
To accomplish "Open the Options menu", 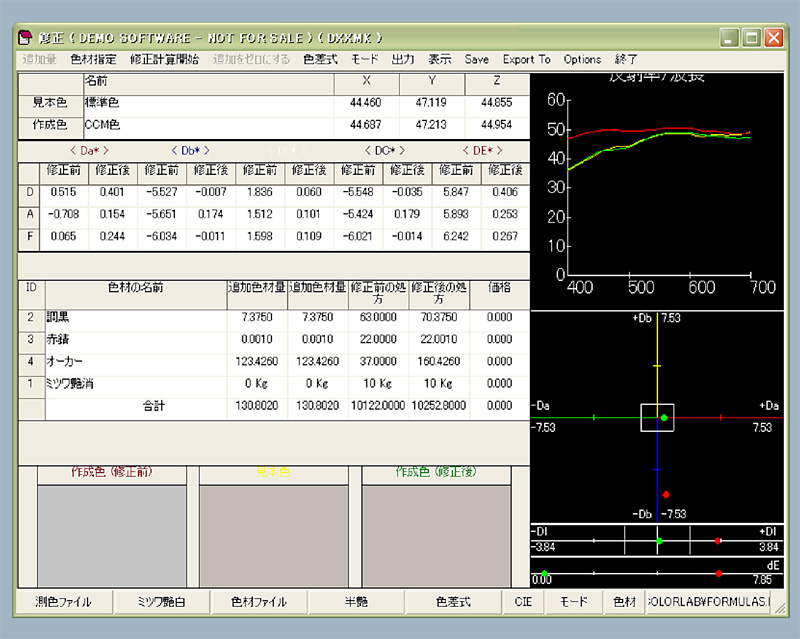I will point(582,60).
